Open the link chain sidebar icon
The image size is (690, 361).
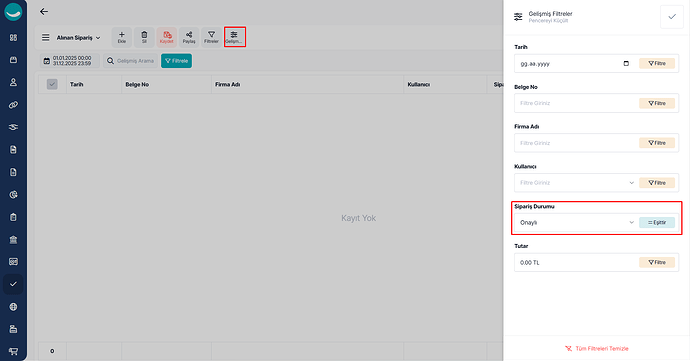click(13, 105)
